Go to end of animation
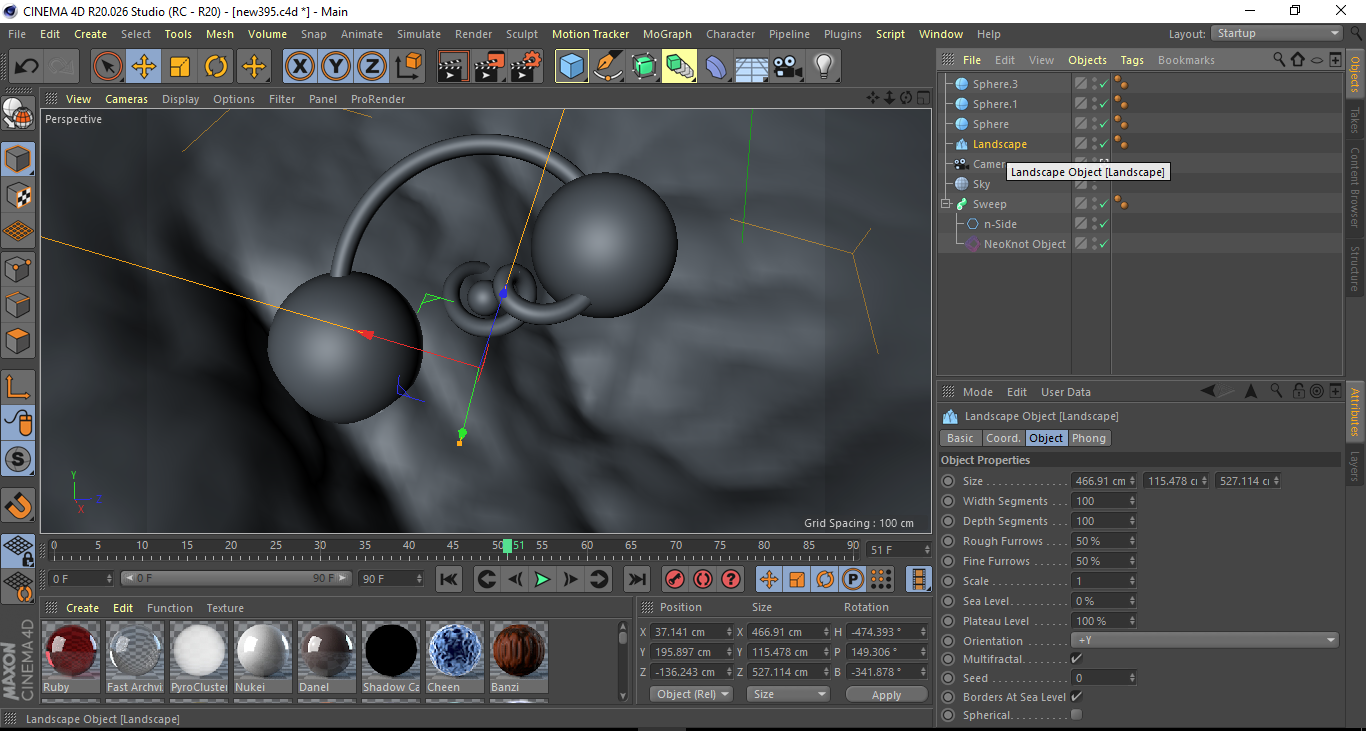 (636, 579)
